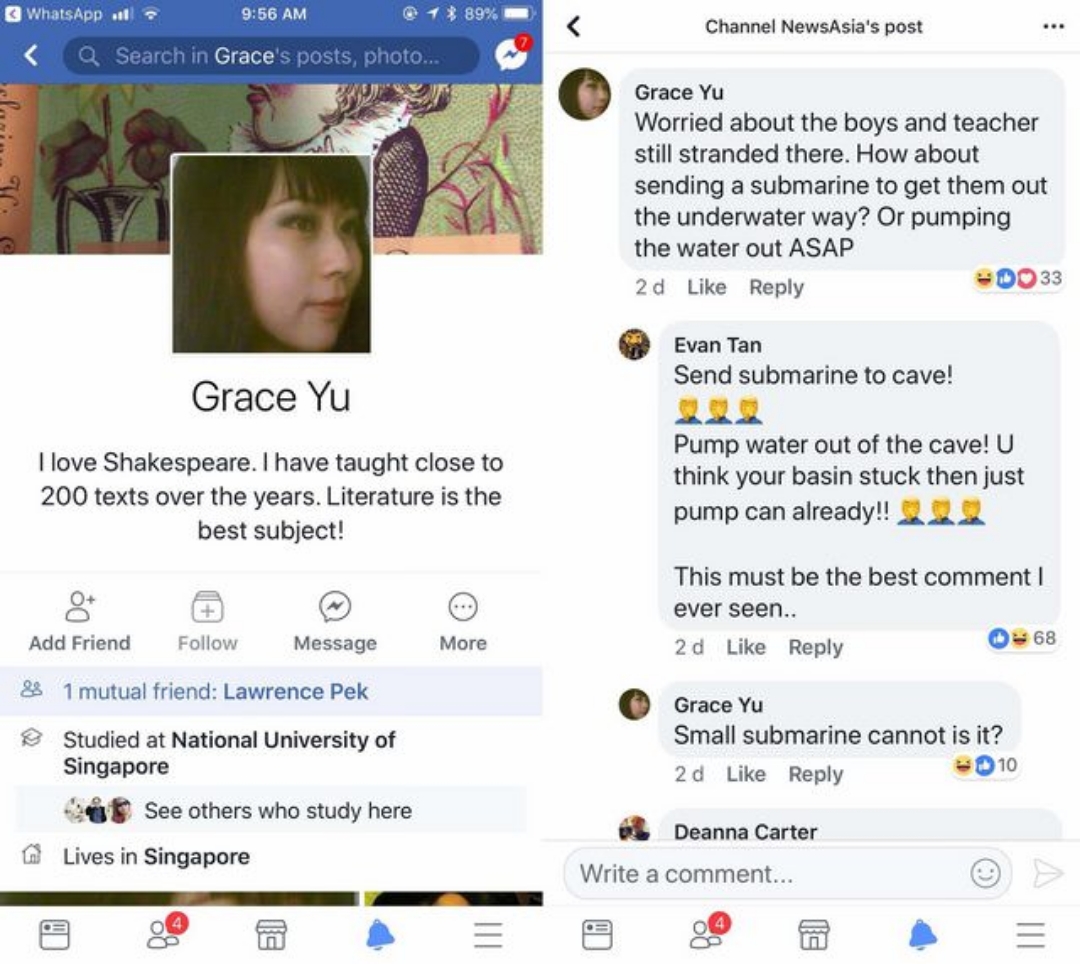This screenshot has width=1080, height=964.
Task: Tap the send arrow beside comment field
Action: click(1047, 874)
